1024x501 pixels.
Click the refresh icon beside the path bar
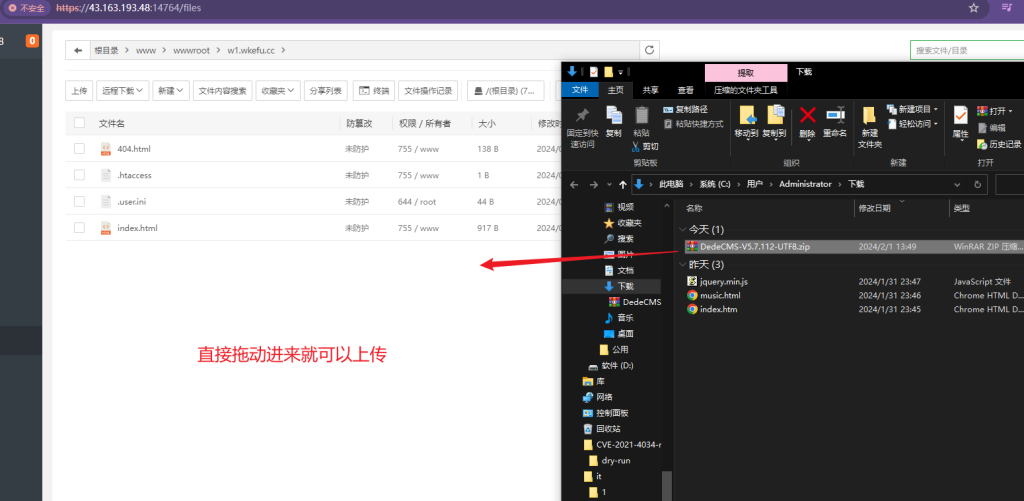650,50
